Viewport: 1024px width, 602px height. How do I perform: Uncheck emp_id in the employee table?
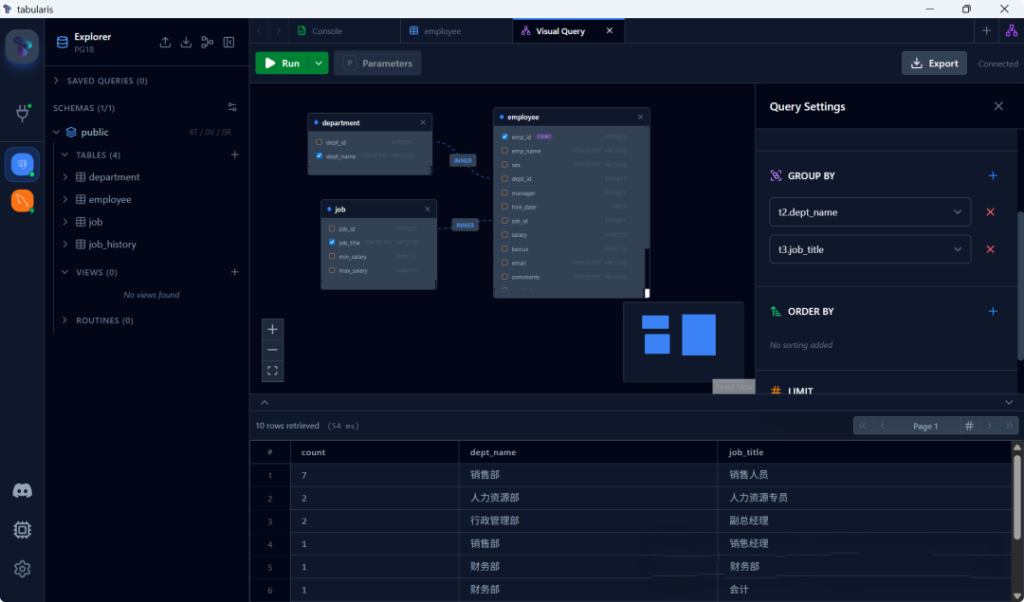pos(505,136)
